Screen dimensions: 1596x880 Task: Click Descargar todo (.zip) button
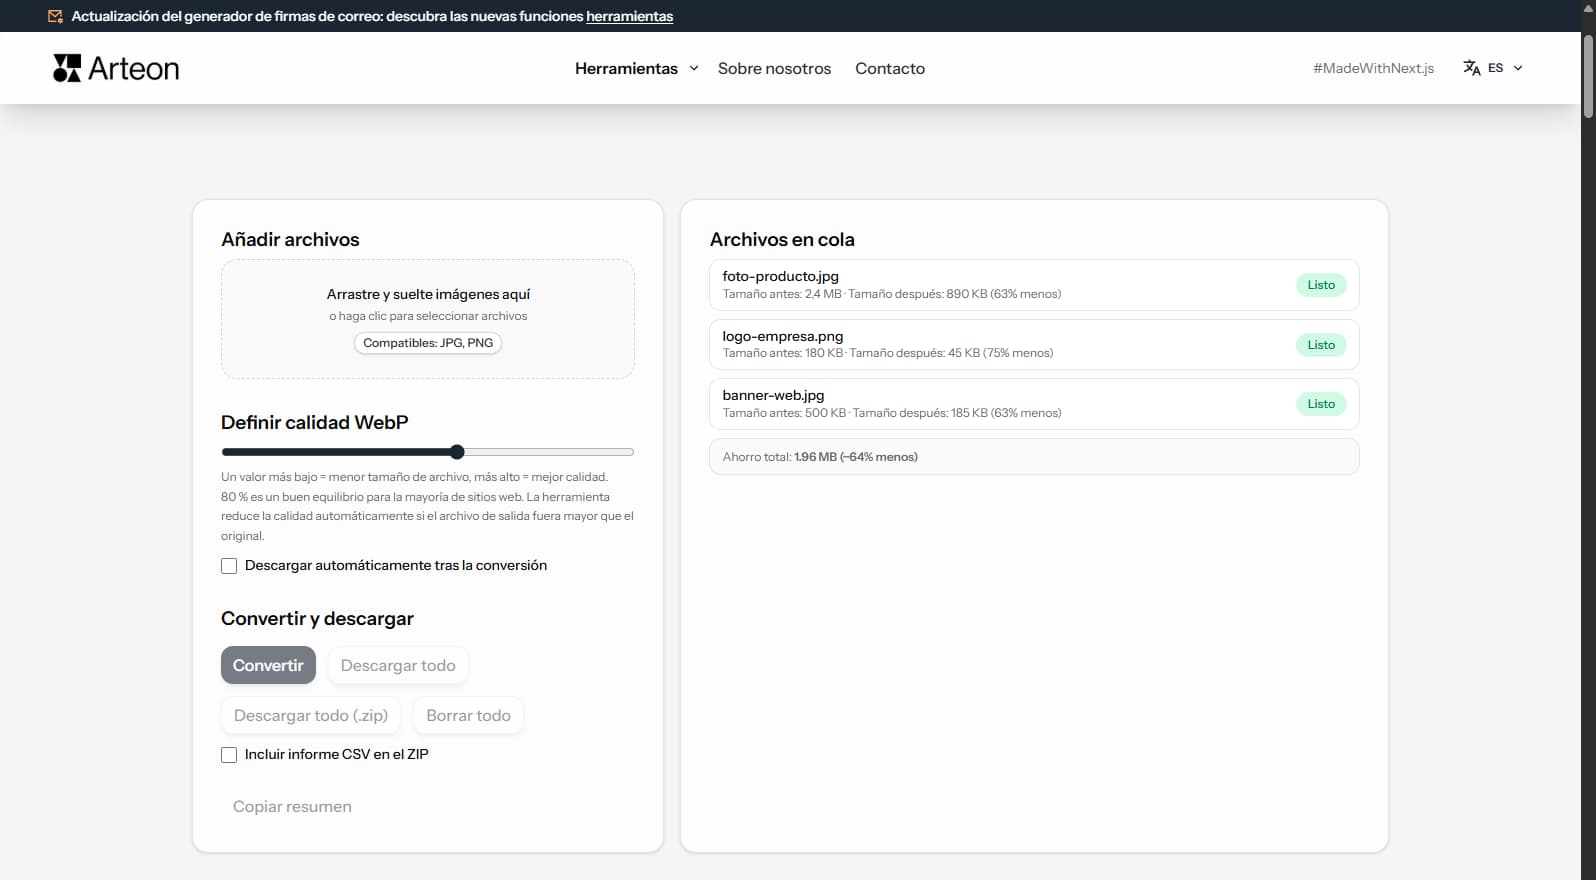[310, 716]
